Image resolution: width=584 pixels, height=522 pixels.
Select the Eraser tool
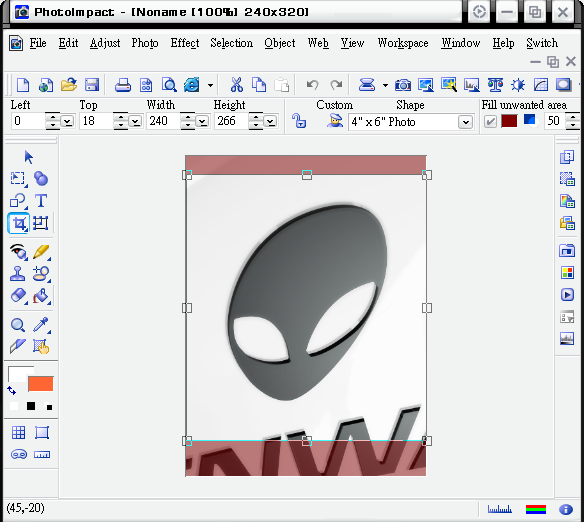pos(18,296)
